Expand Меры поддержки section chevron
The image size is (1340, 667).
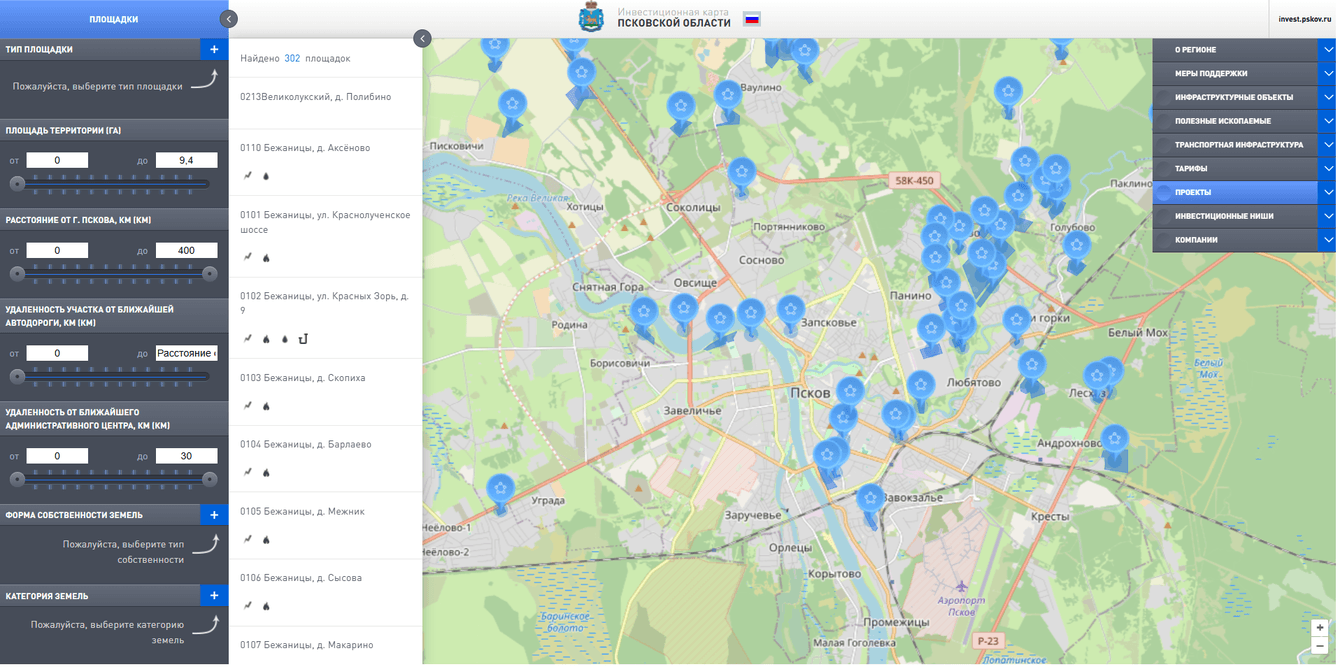(1327, 73)
